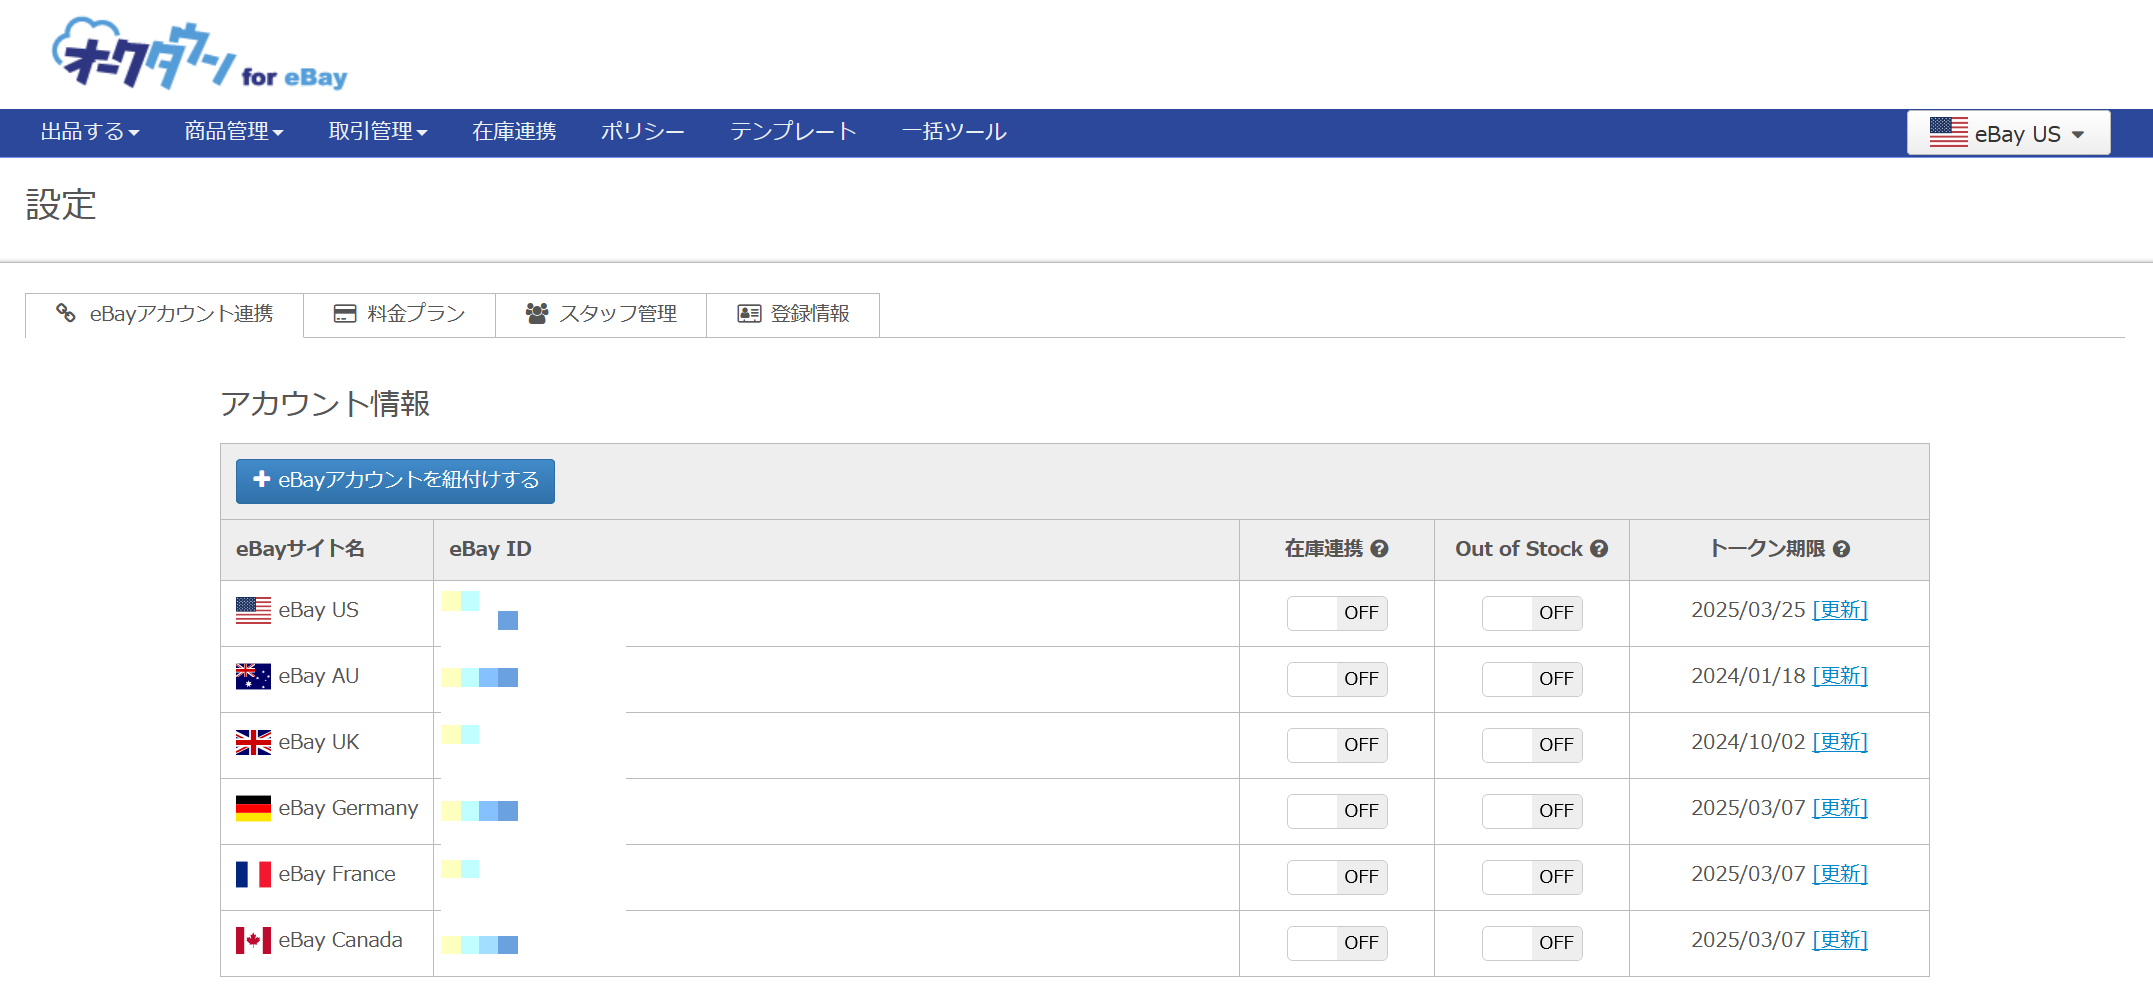Image resolution: width=2153 pixels, height=1004 pixels.
Task: Click the help icon beside Out of Stock header
Action: click(1599, 549)
